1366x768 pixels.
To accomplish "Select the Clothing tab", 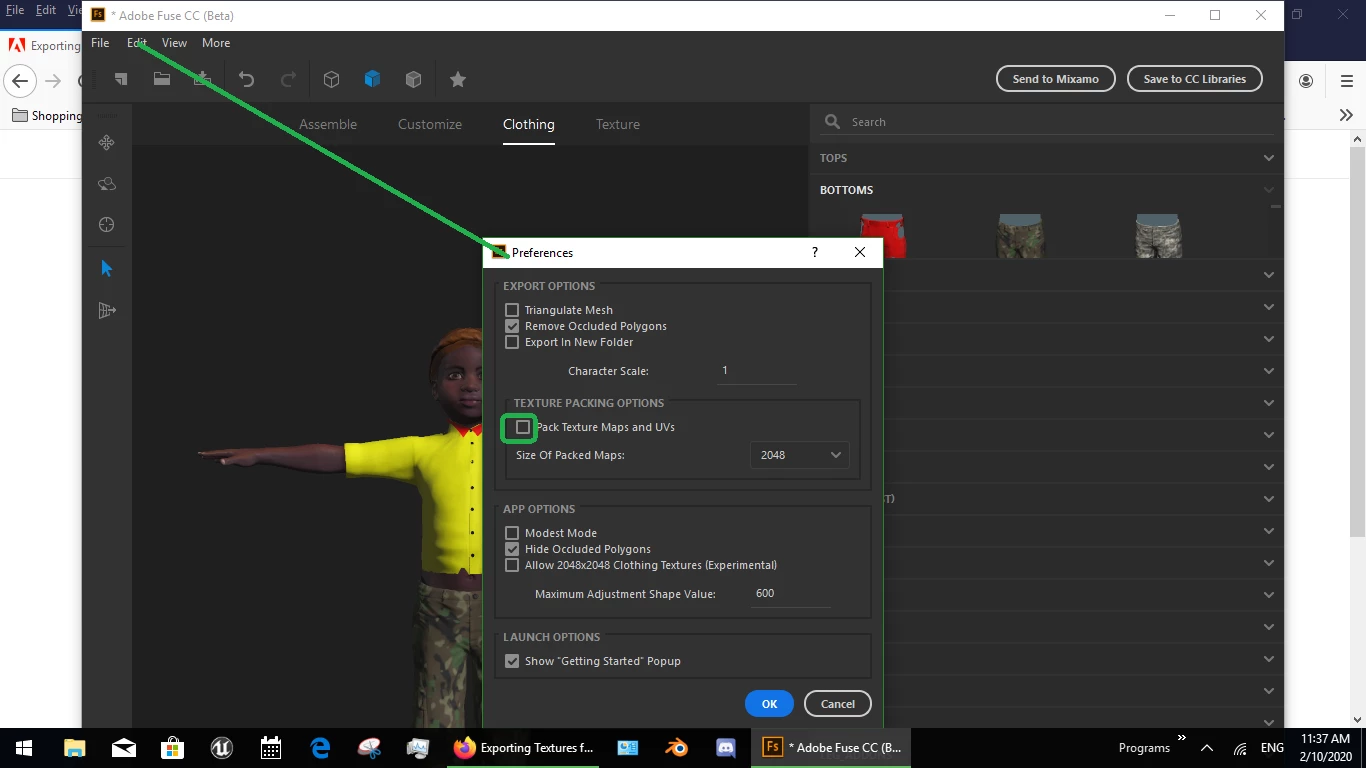I will pos(529,124).
